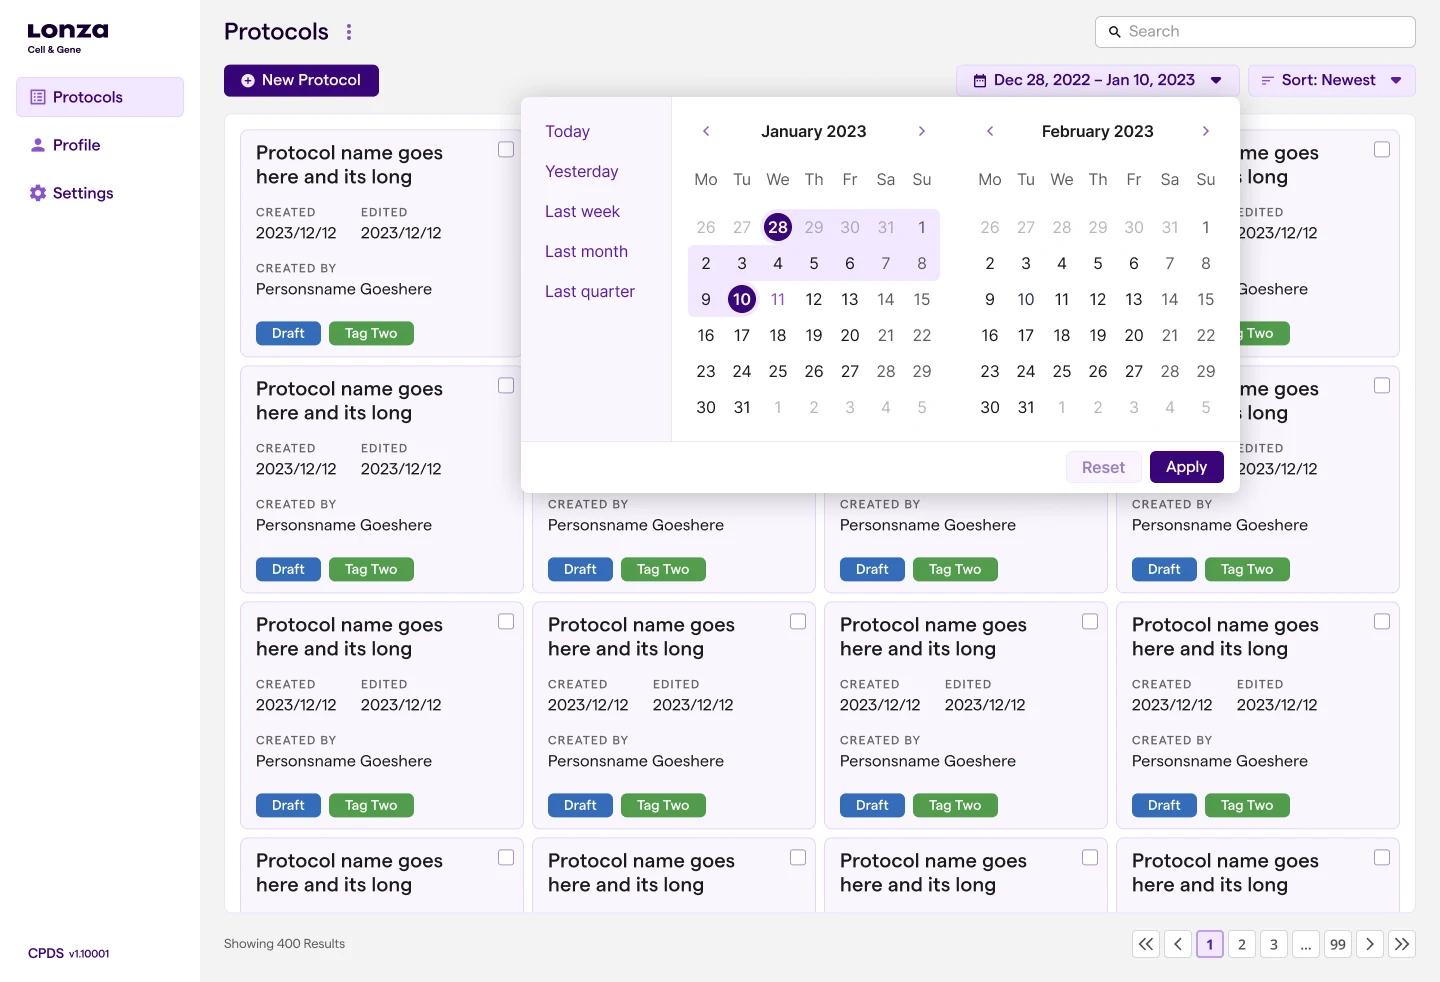
Task: Choose the Last week preset
Action: [x=582, y=212]
